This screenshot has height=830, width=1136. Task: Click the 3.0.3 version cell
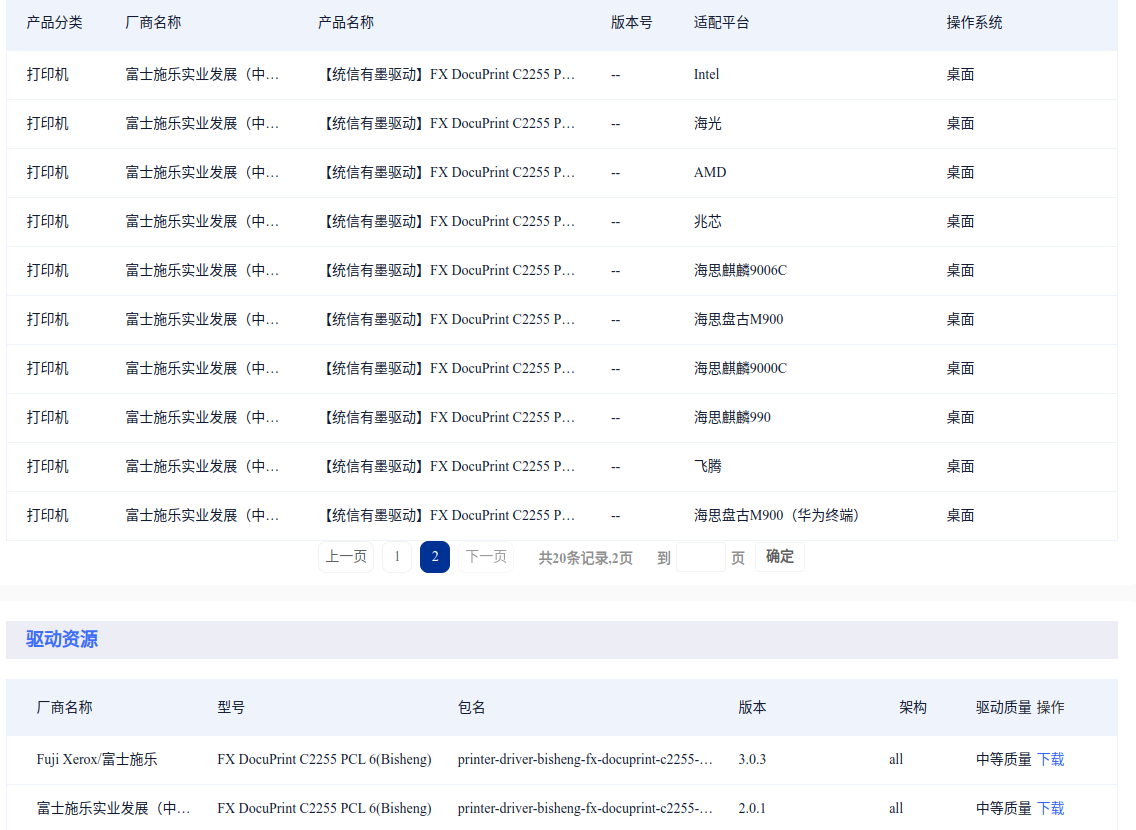(x=752, y=759)
